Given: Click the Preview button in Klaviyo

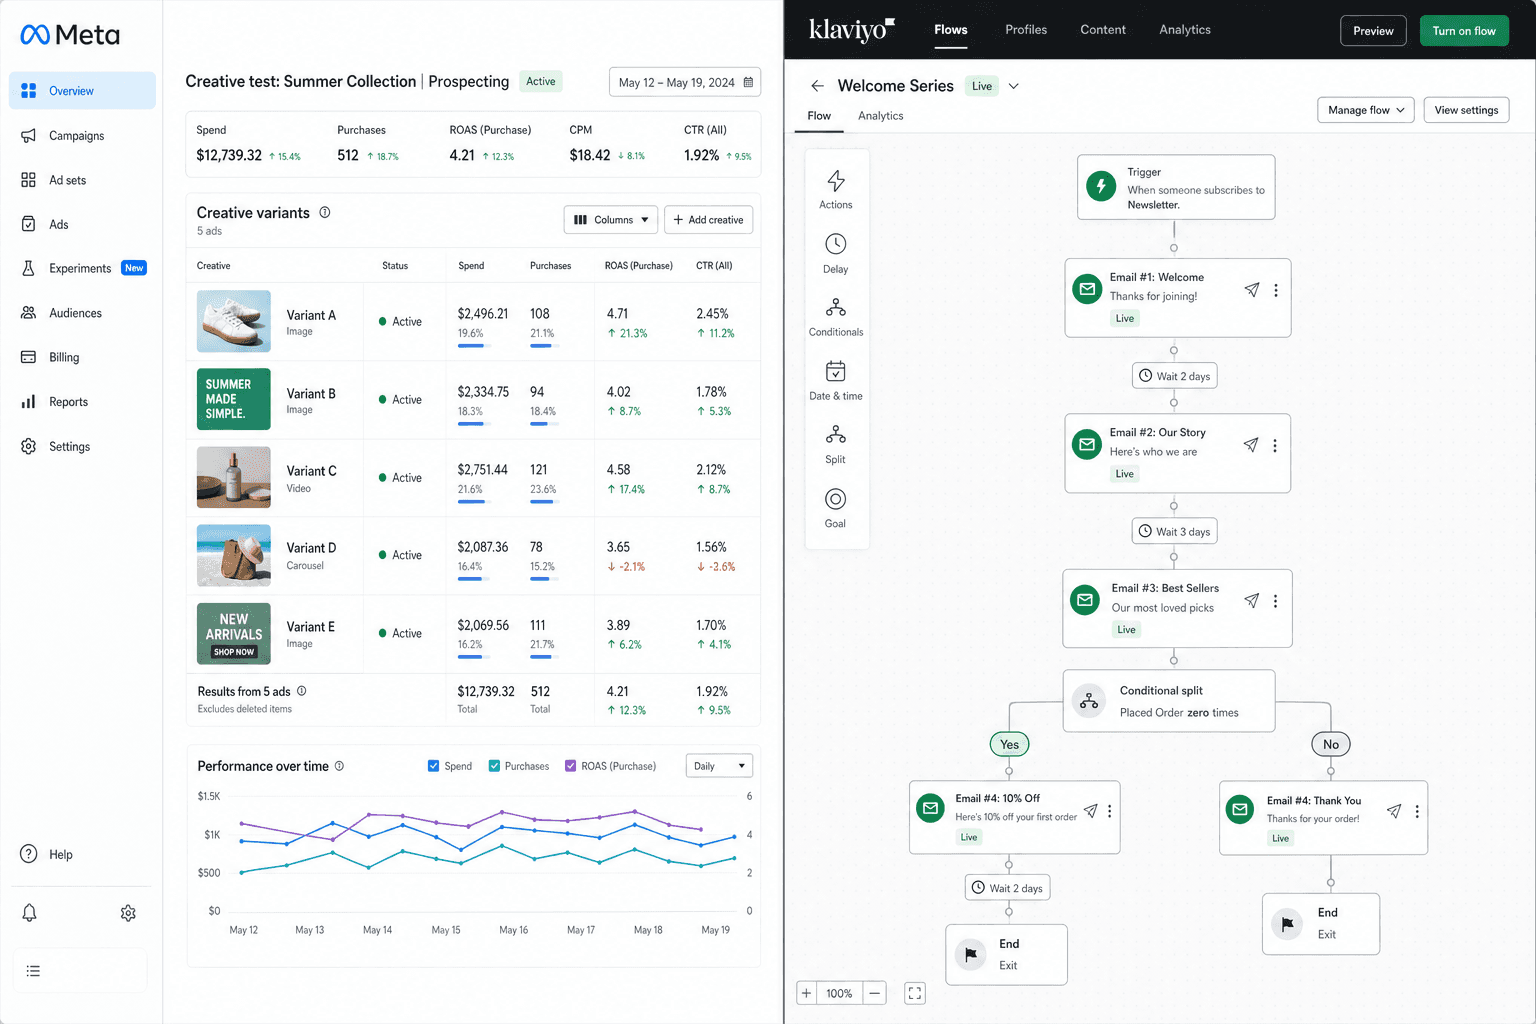Looking at the screenshot, I should pos(1373,31).
